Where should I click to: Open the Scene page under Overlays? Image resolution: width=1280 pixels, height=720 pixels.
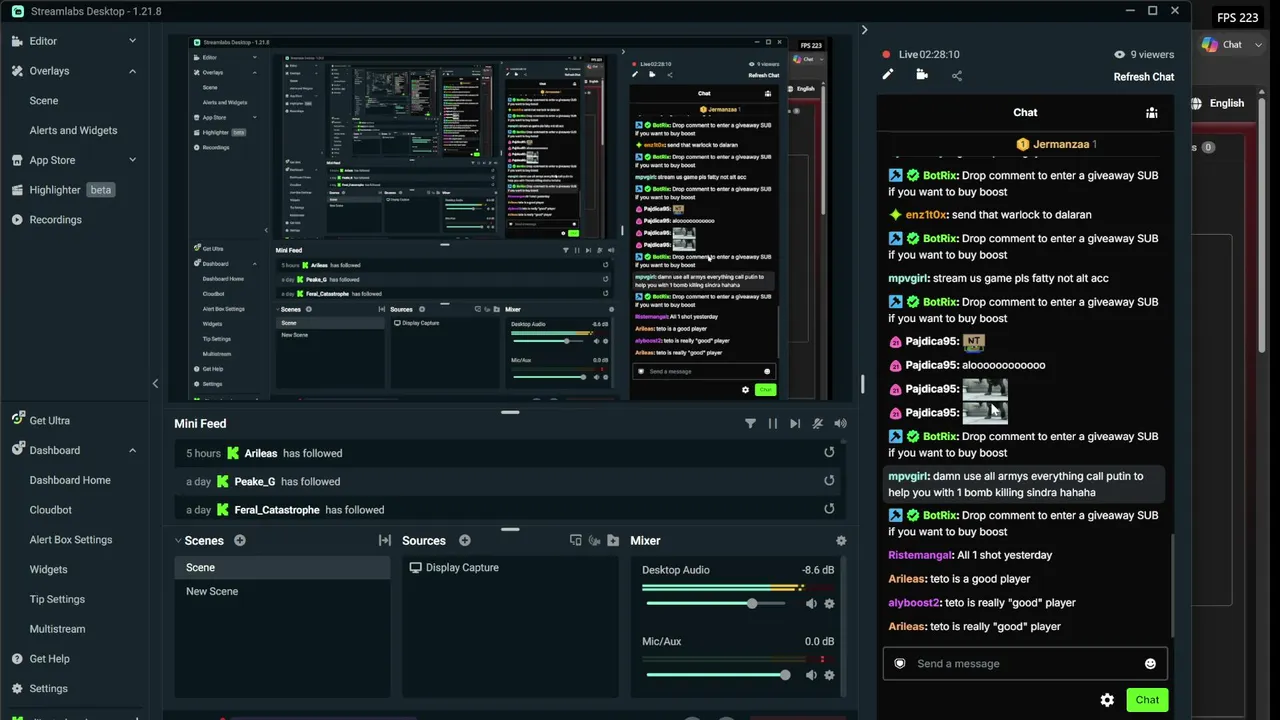(x=44, y=101)
